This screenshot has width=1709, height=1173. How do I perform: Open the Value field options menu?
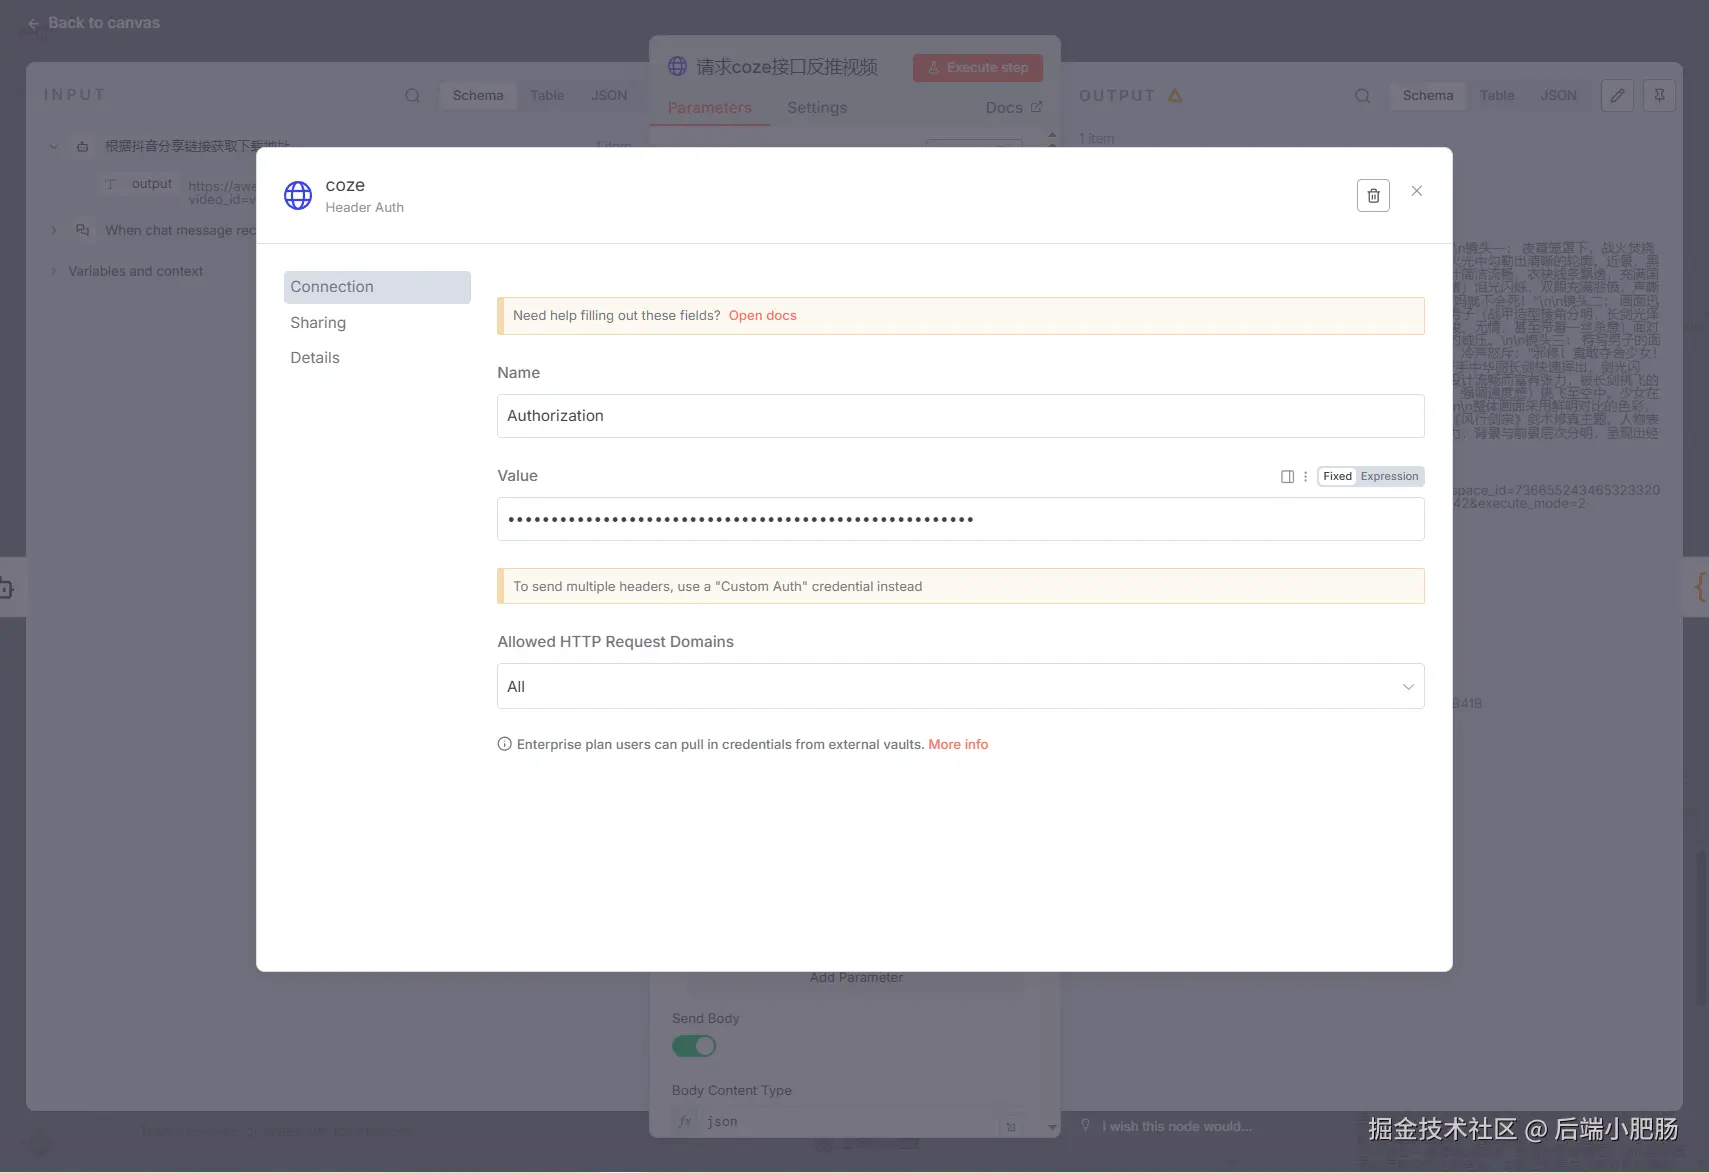(x=1305, y=477)
